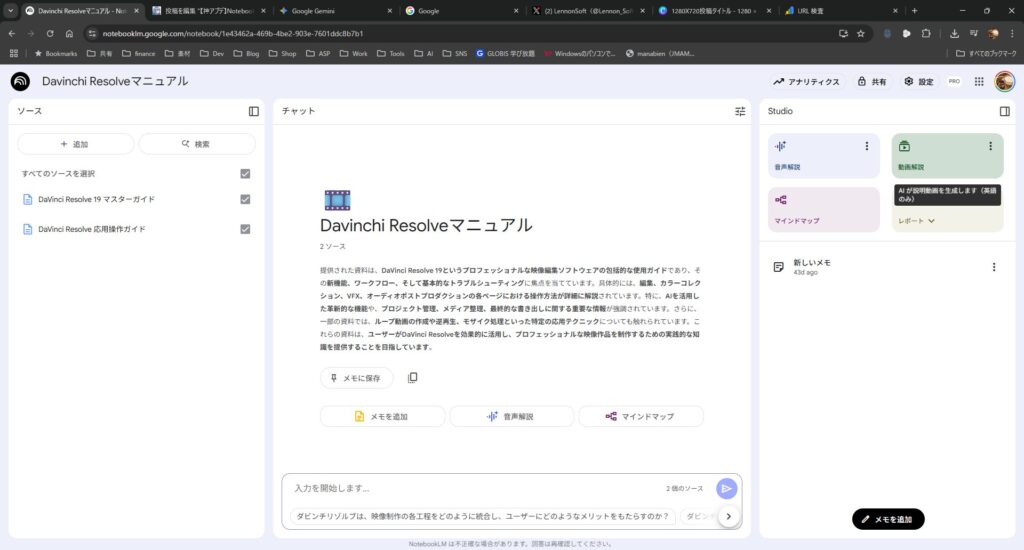
Task: Open 音声解説 card more-options menu
Action: point(867,146)
